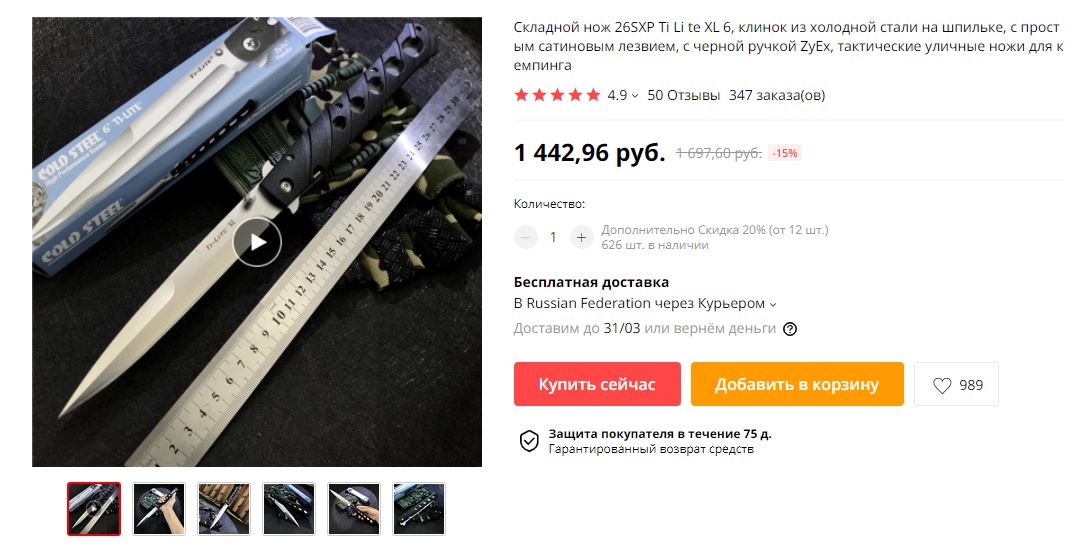Viewport: 1076px width, 558px height.
Task: Select the third product thumbnail
Action: tap(224, 509)
